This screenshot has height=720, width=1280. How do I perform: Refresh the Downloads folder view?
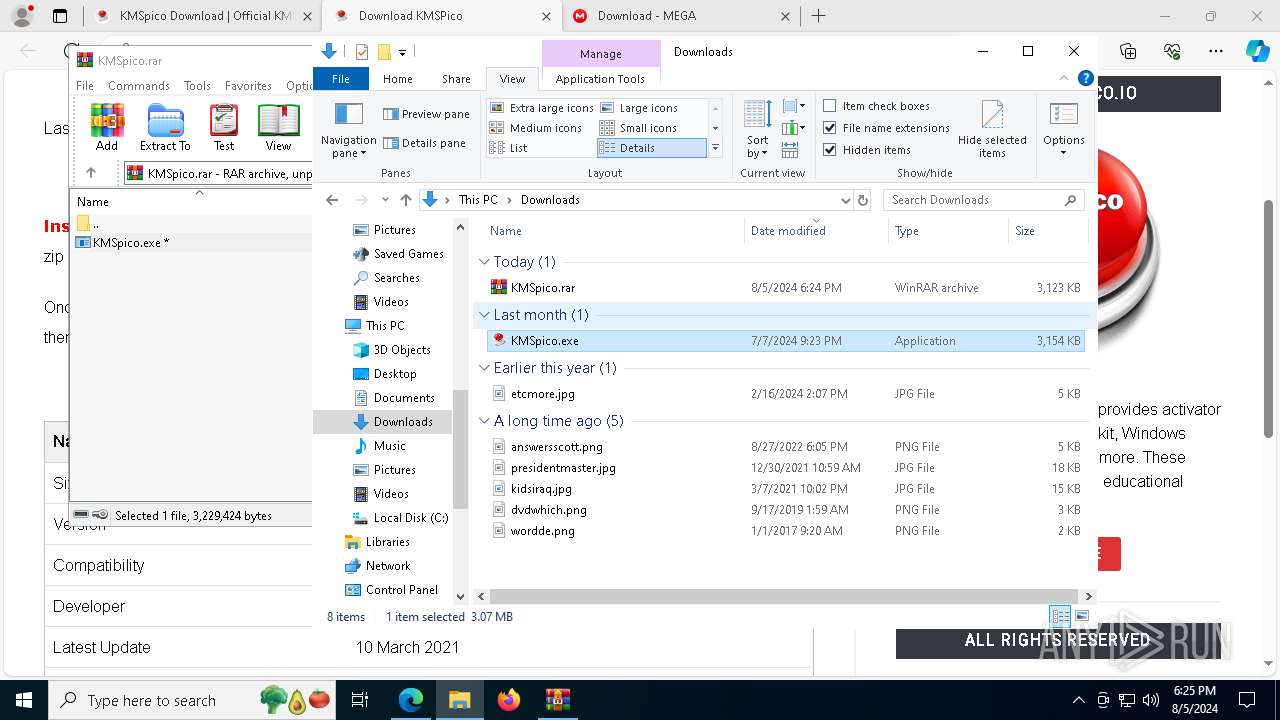[863, 200]
